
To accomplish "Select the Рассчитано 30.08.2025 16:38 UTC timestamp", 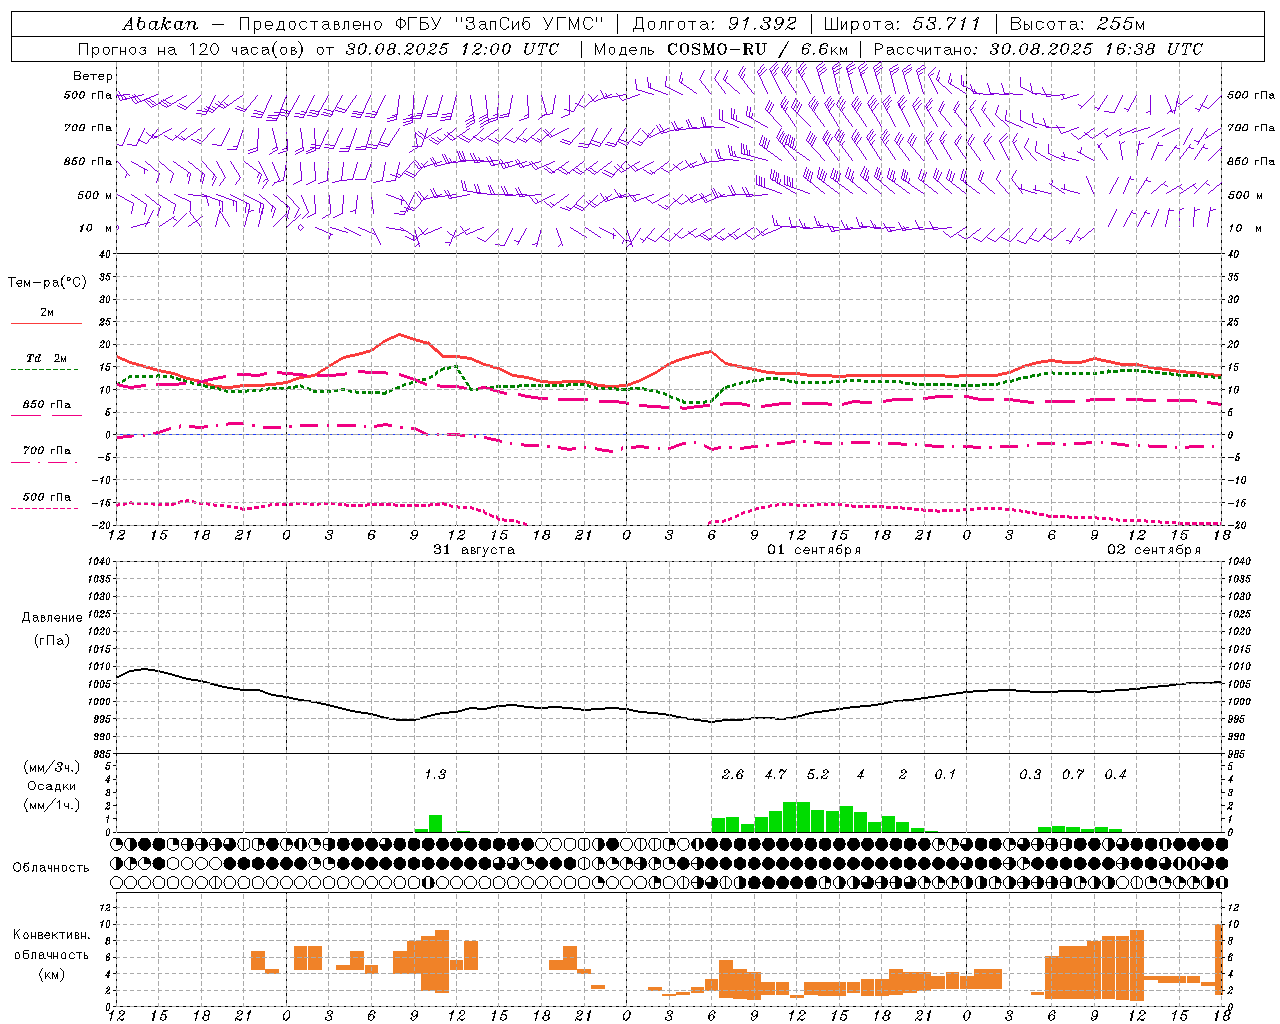I will 1038,49.
